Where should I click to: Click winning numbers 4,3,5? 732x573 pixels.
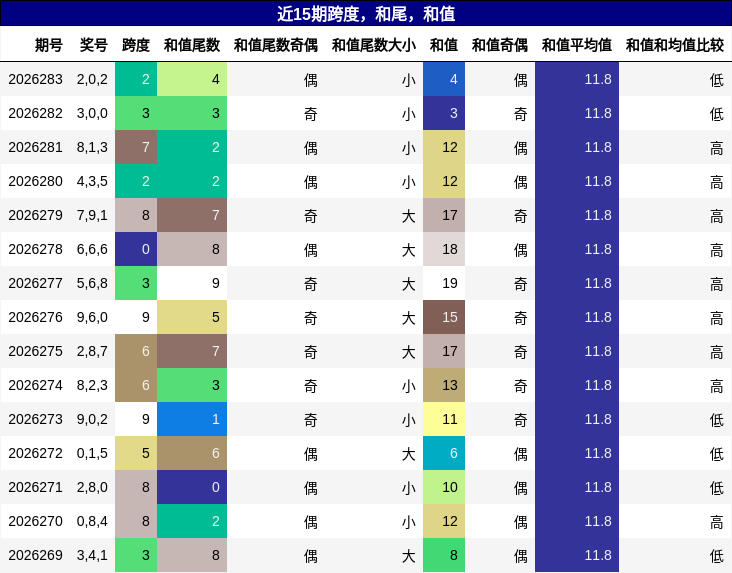tap(92, 181)
